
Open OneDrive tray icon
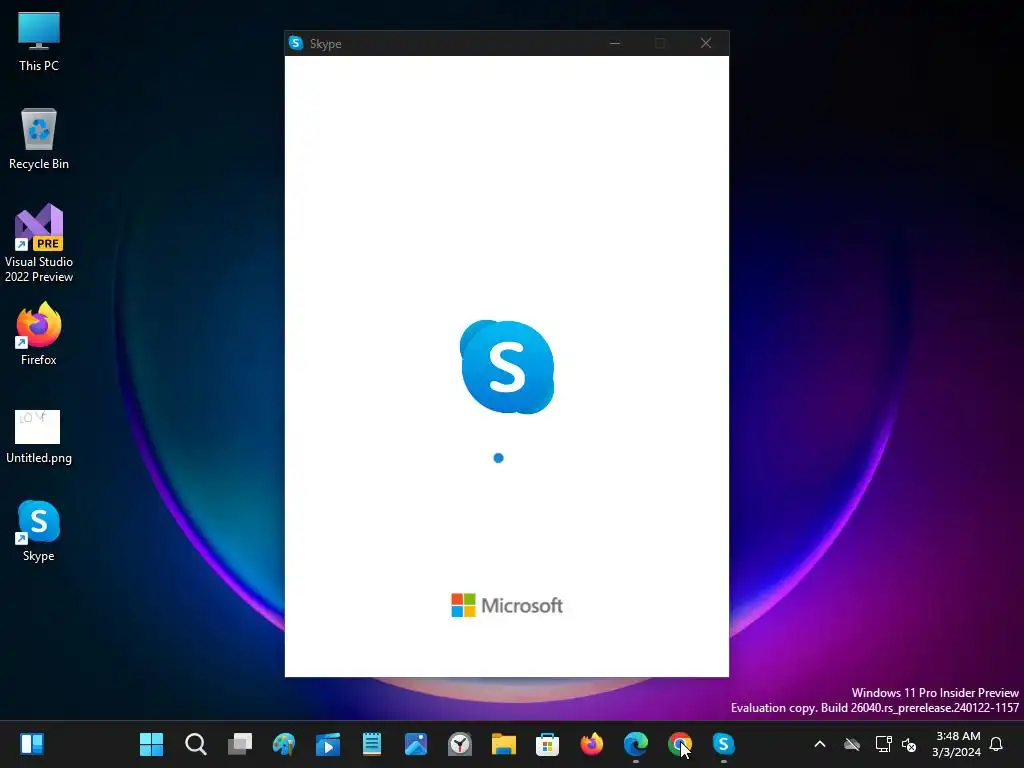852,744
